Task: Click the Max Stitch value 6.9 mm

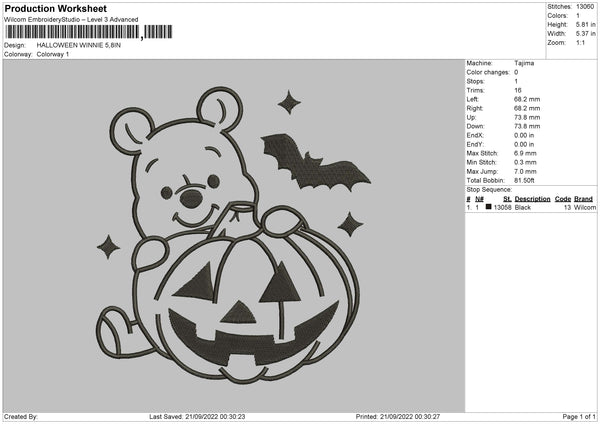Action: [x=525, y=153]
